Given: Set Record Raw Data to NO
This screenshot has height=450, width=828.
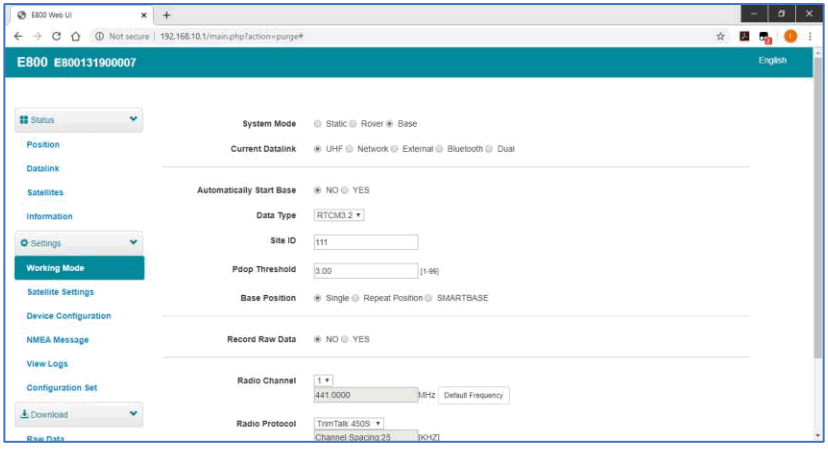Looking at the screenshot, I should coord(317,339).
